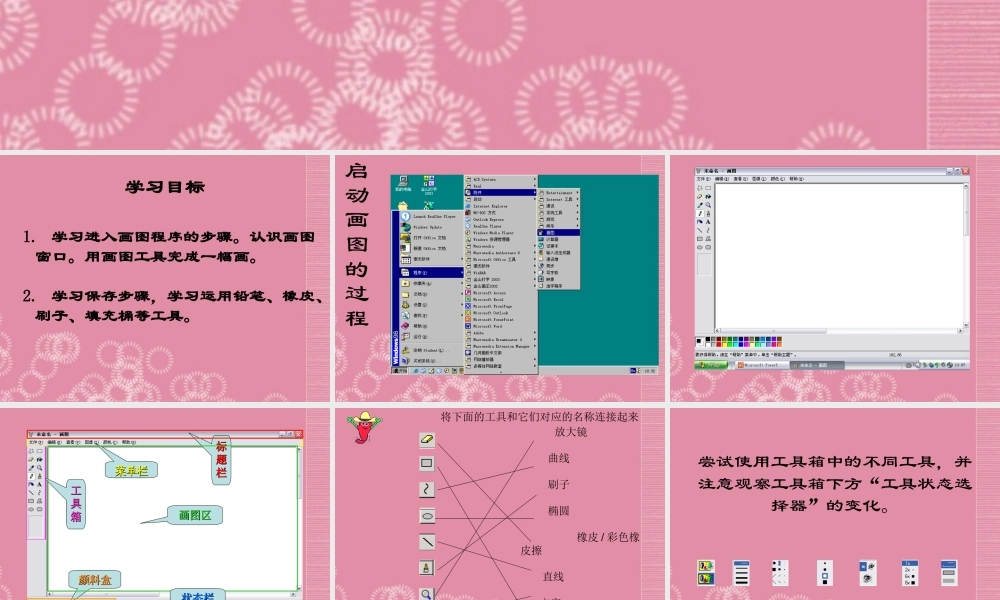Image resolution: width=1000 pixels, height=600 pixels.
Task: Select the 学习目标 slide thumbnail
Action: point(165,278)
